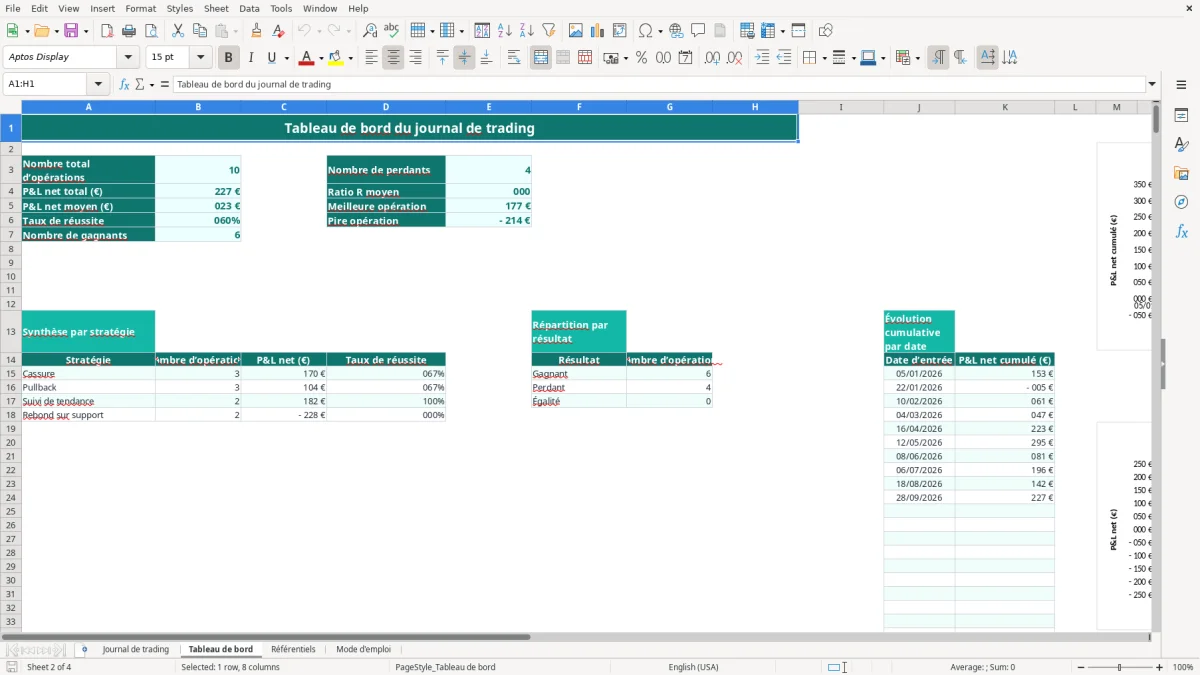The height and width of the screenshot is (675, 1200).
Task: Insert a comment with the speech-bubble icon
Action: [698, 31]
